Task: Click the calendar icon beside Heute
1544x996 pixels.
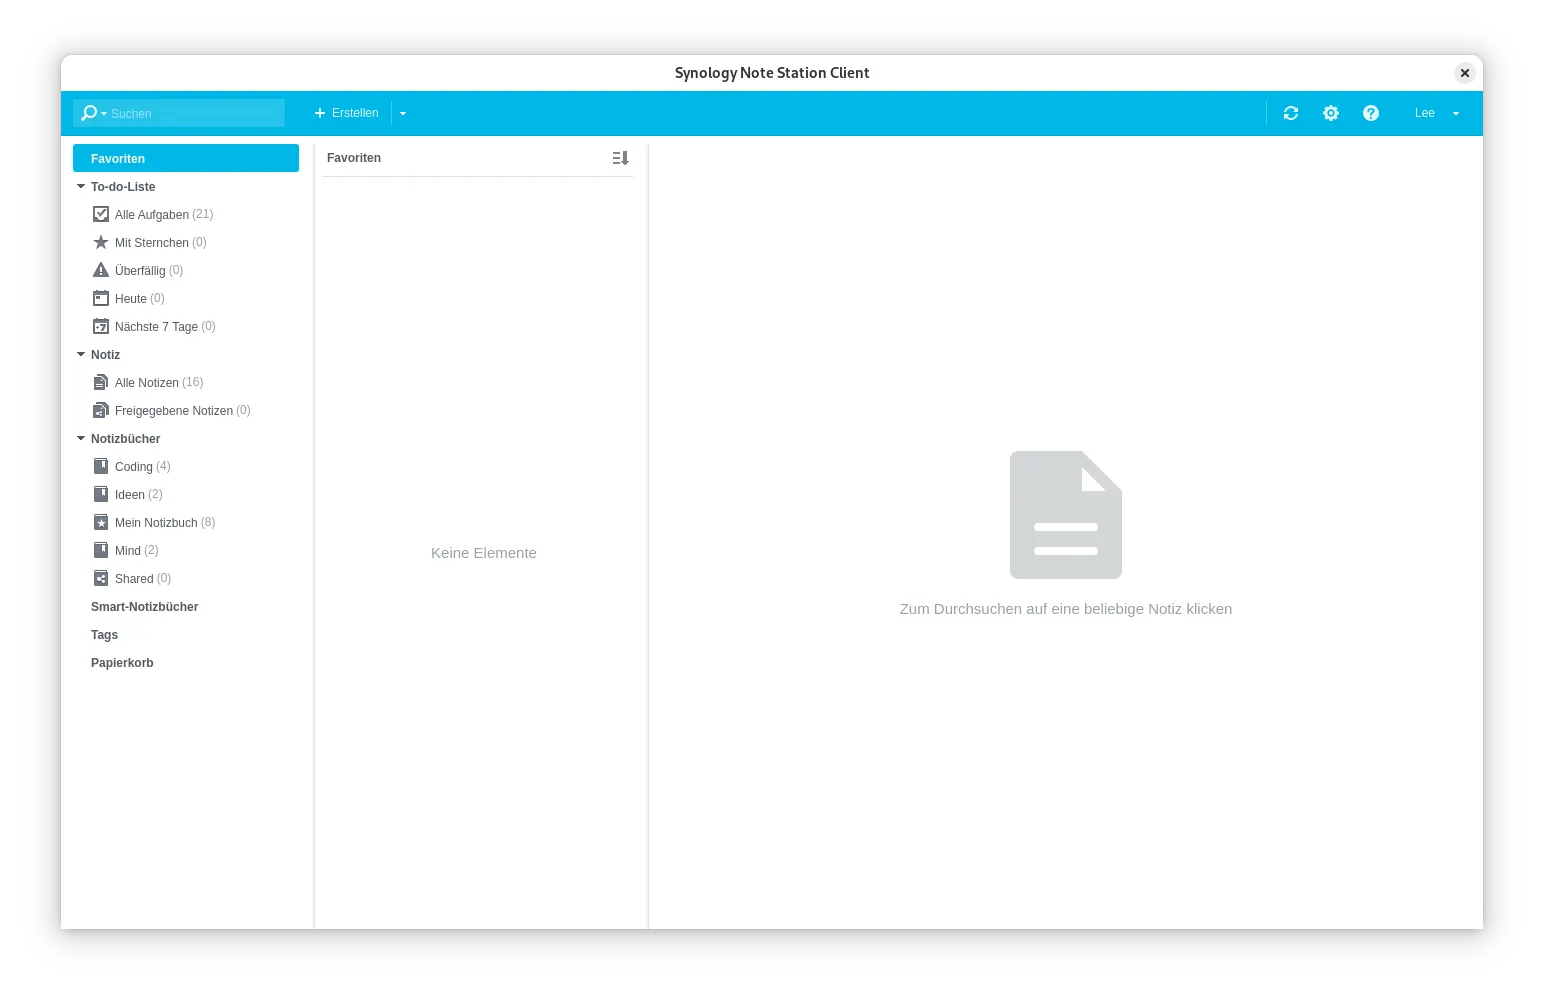Action: click(x=101, y=298)
